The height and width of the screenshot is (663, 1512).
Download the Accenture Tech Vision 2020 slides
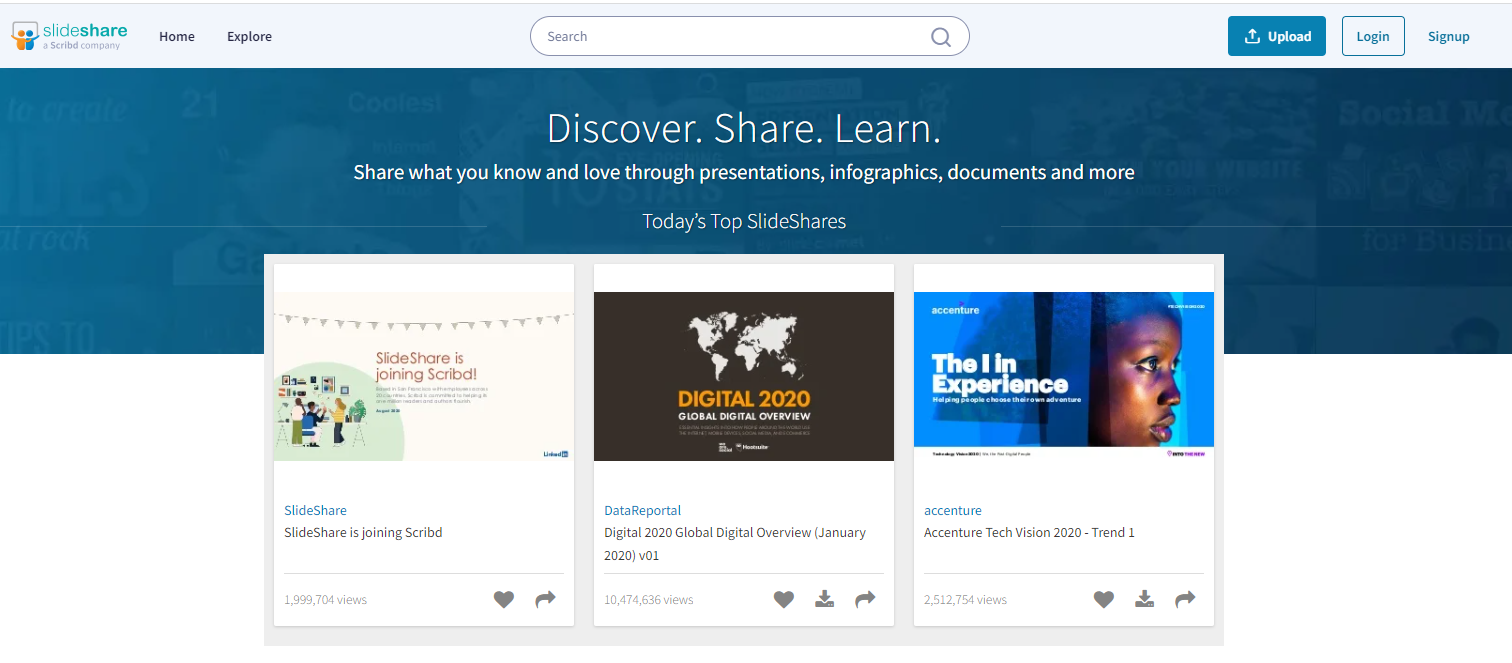click(1145, 600)
